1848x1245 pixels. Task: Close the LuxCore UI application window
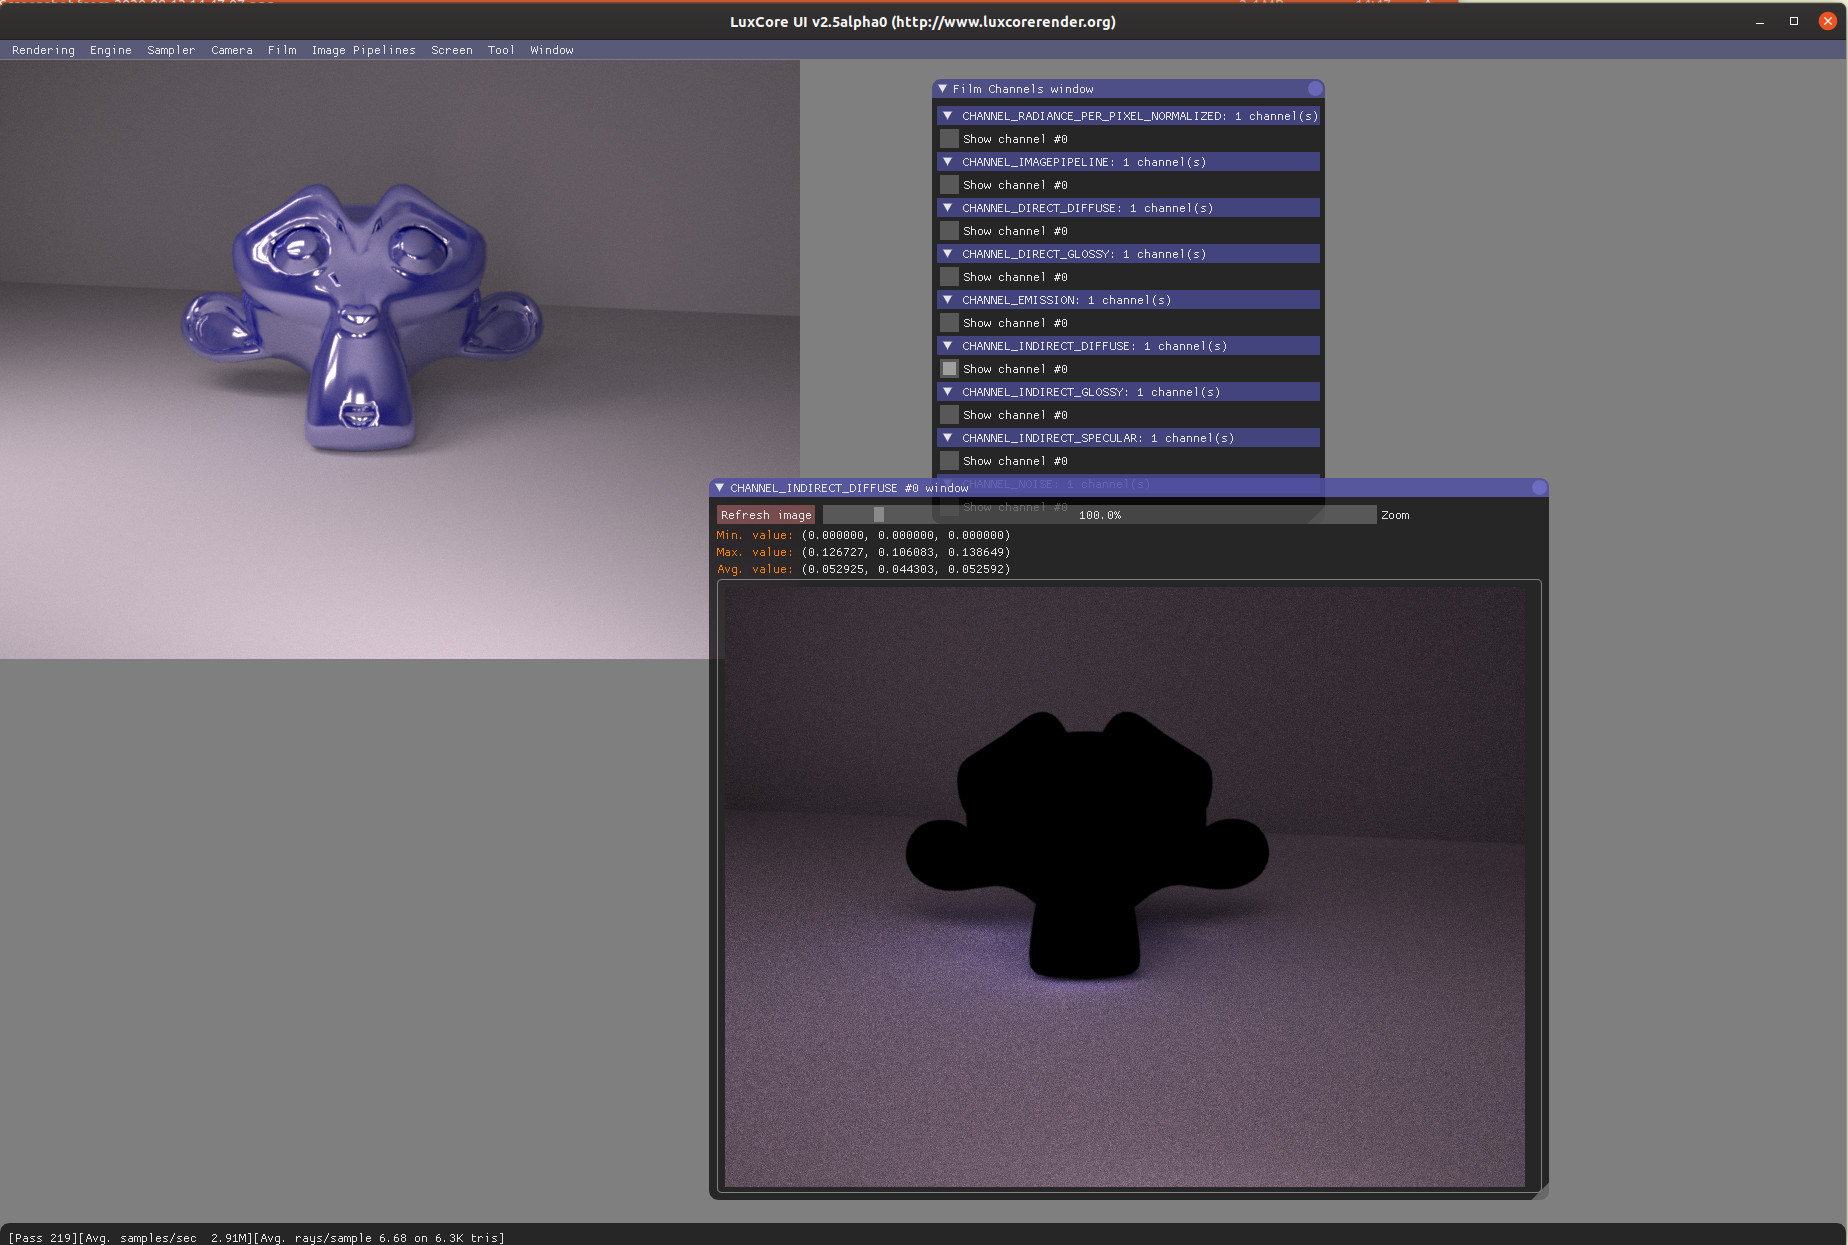(1827, 21)
